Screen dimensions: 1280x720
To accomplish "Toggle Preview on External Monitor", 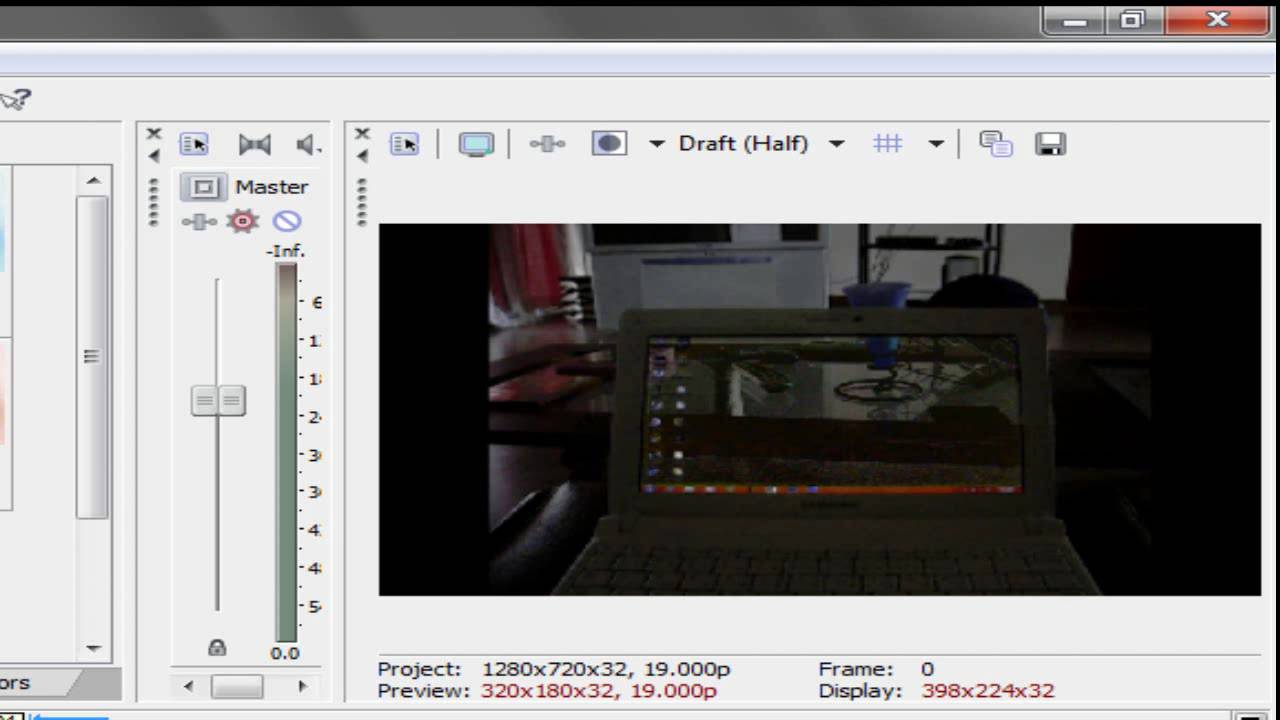I will pos(476,144).
